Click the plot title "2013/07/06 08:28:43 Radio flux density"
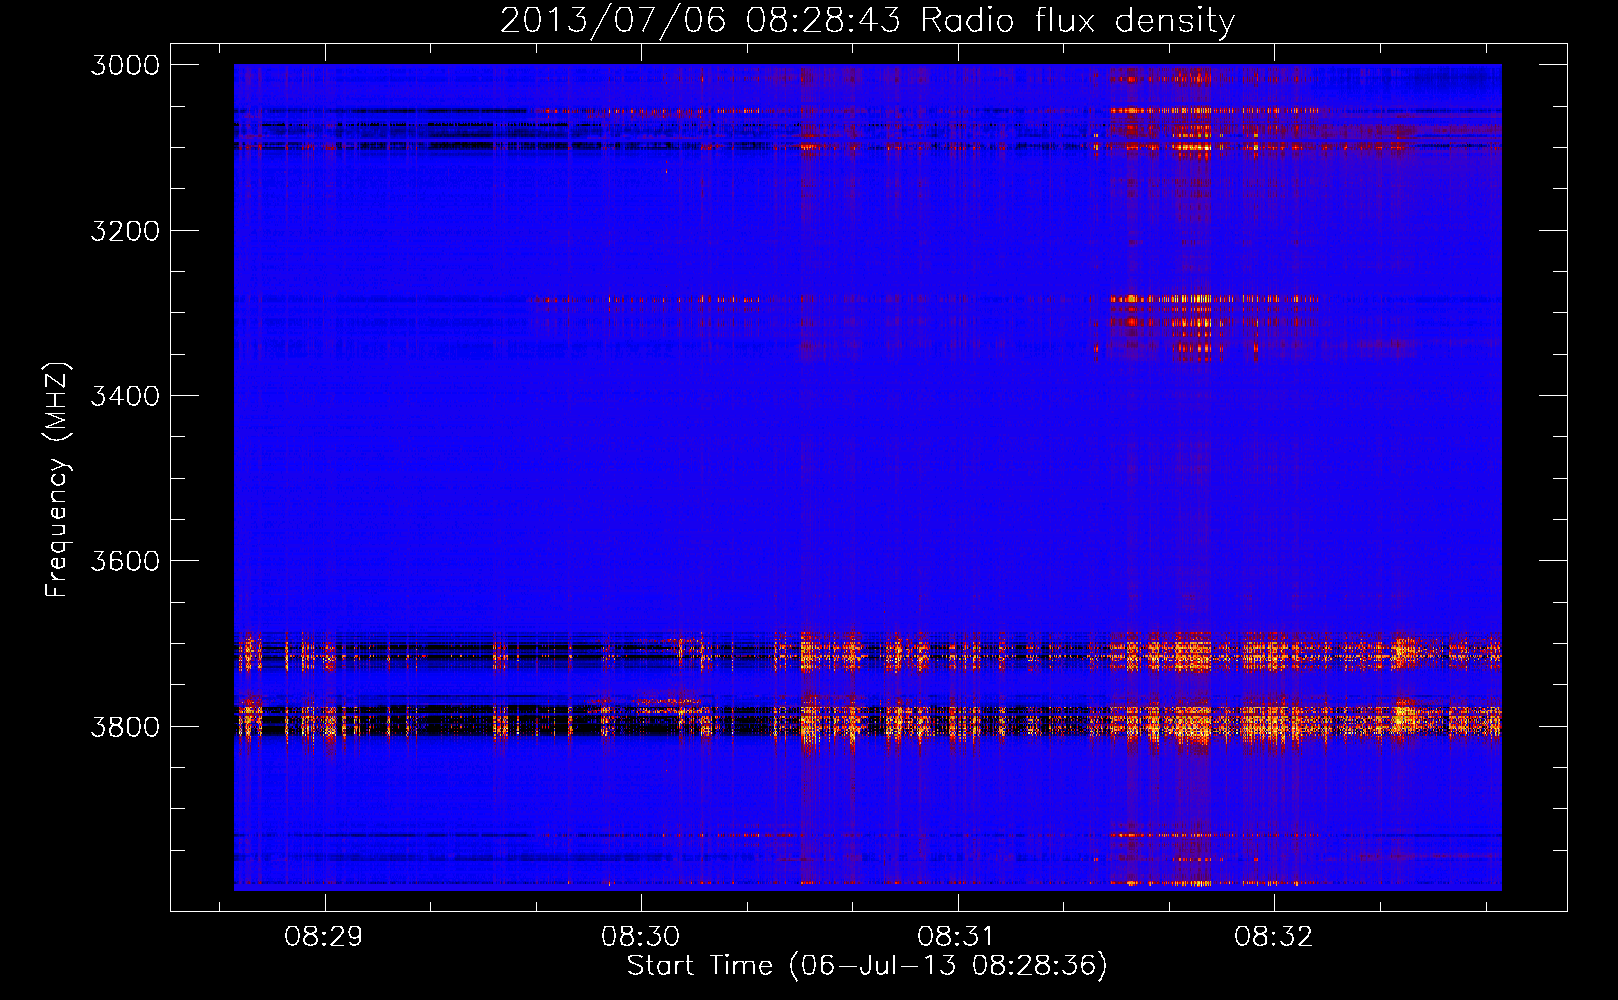The width and height of the screenshot is (1618, 1000). (x=867, y=21)
